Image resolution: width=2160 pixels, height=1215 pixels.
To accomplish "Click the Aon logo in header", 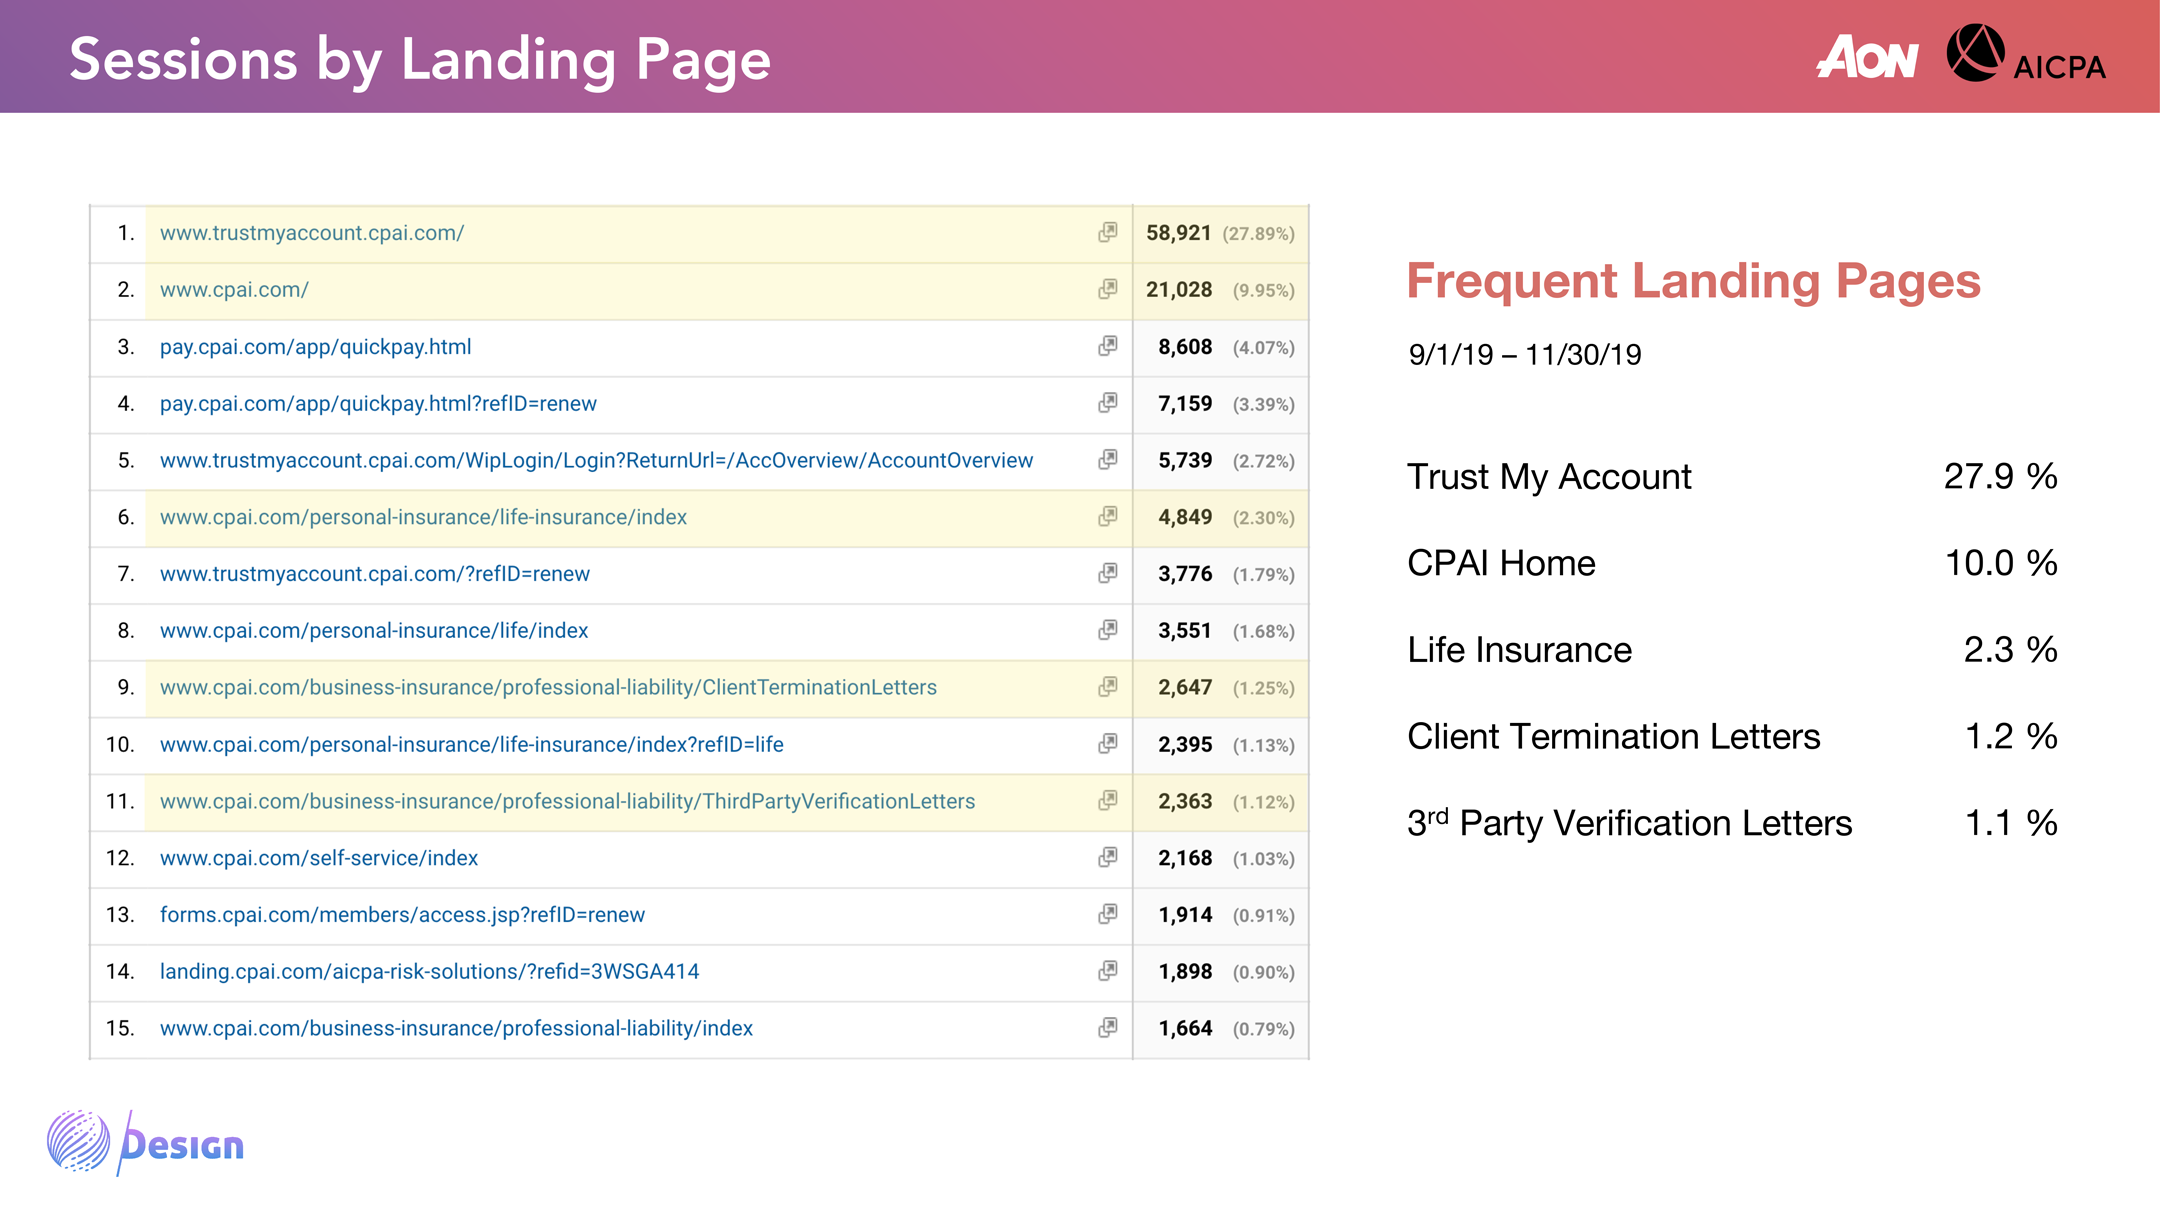I will 1867,57.
